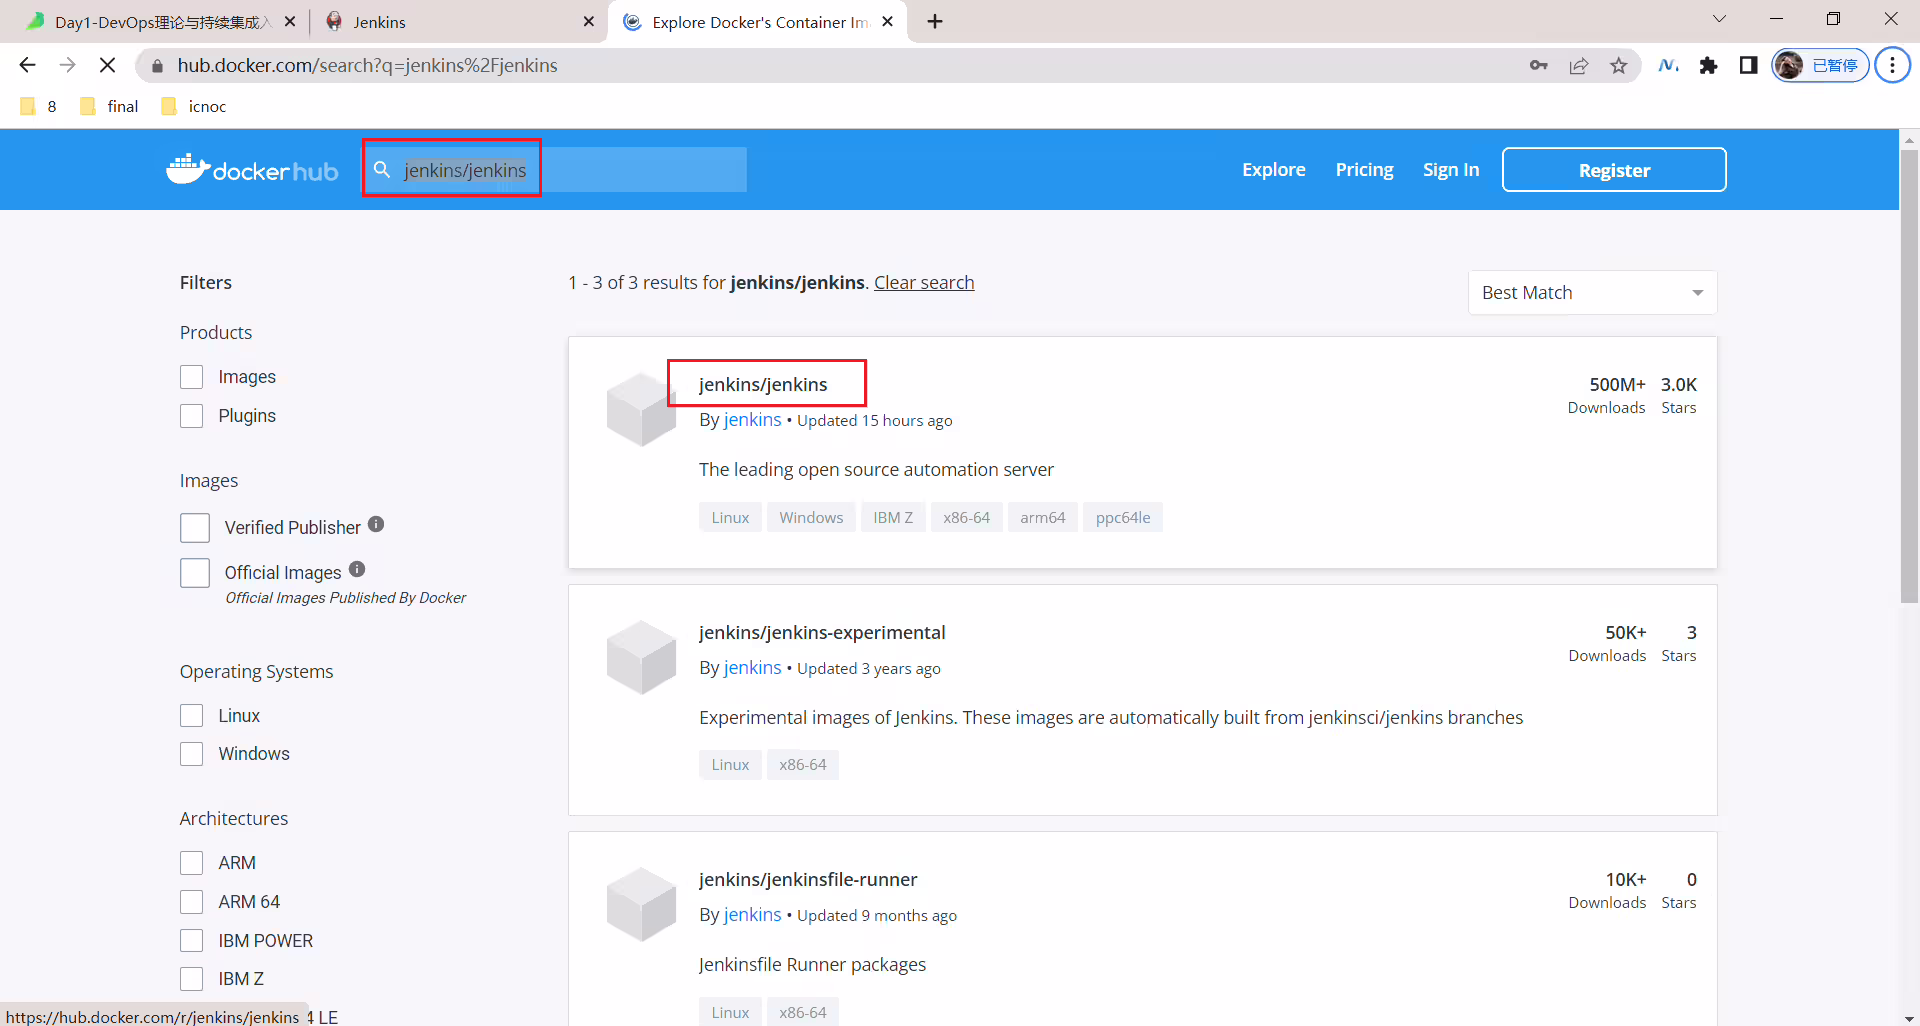Image resolution: width=1920 pixels, height=1026 pixels.
Task: Open jenkins publisher link under jenkins/jenkins
Action: tap(752, 420)
